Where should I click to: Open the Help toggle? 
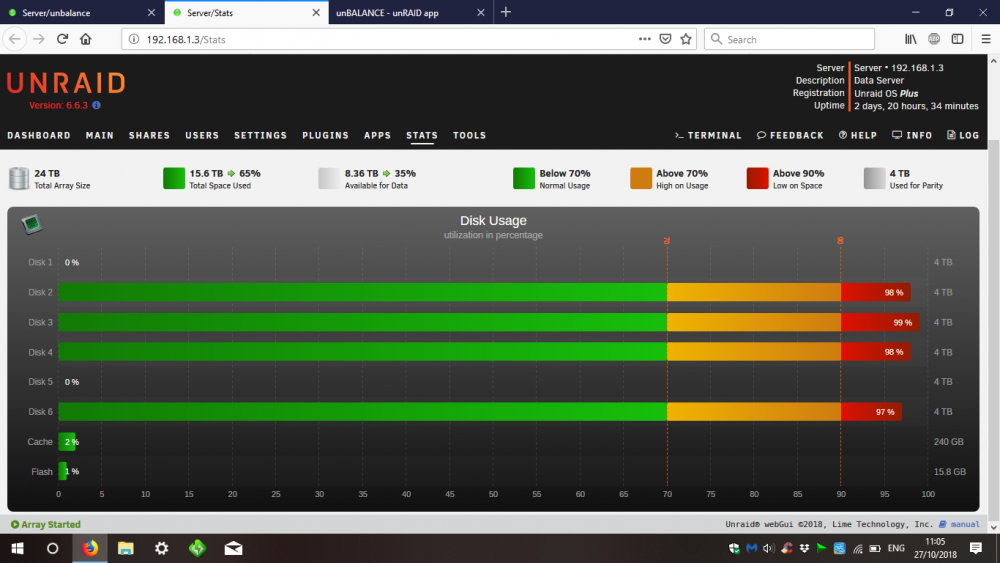[858, 135]
